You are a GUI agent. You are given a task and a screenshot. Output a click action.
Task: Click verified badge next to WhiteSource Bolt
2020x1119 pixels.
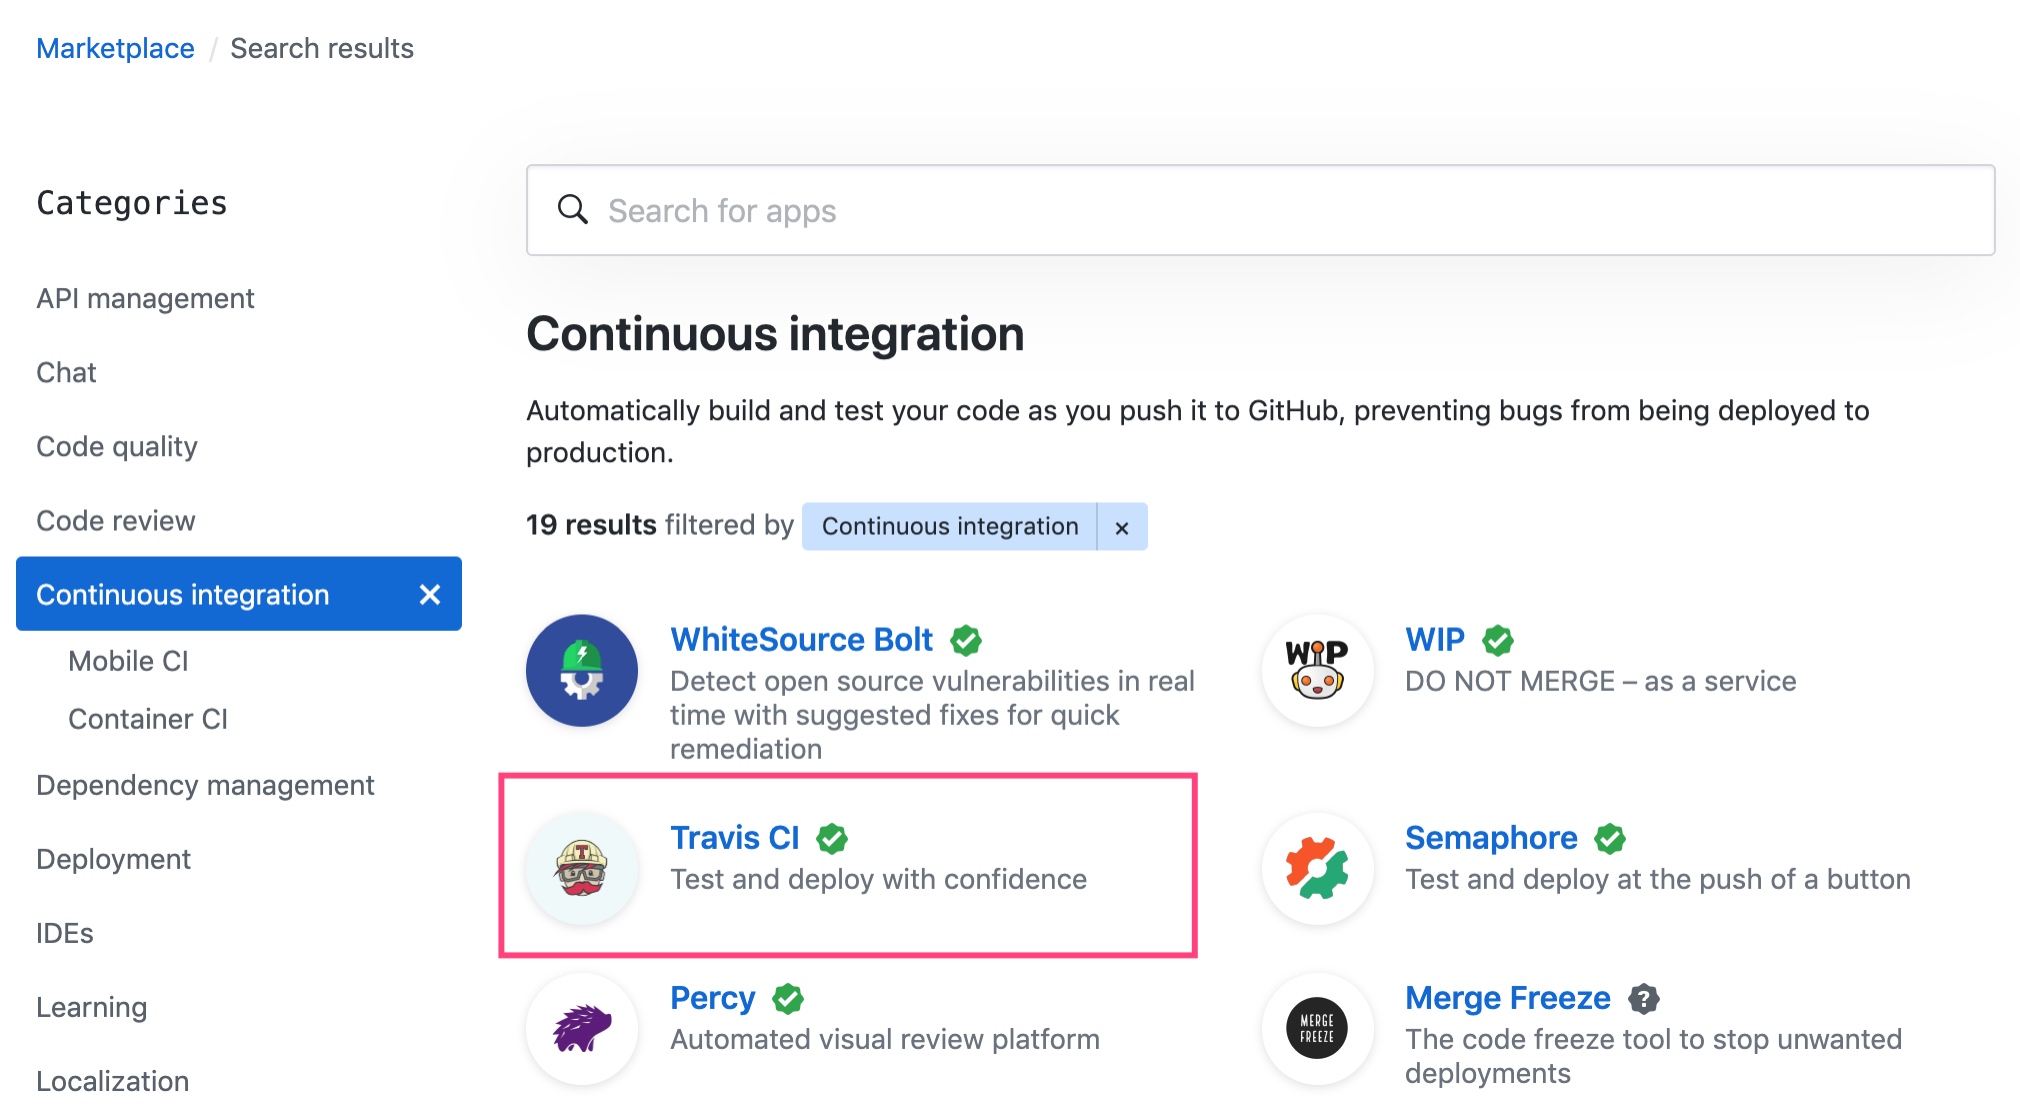click(966, 640)
